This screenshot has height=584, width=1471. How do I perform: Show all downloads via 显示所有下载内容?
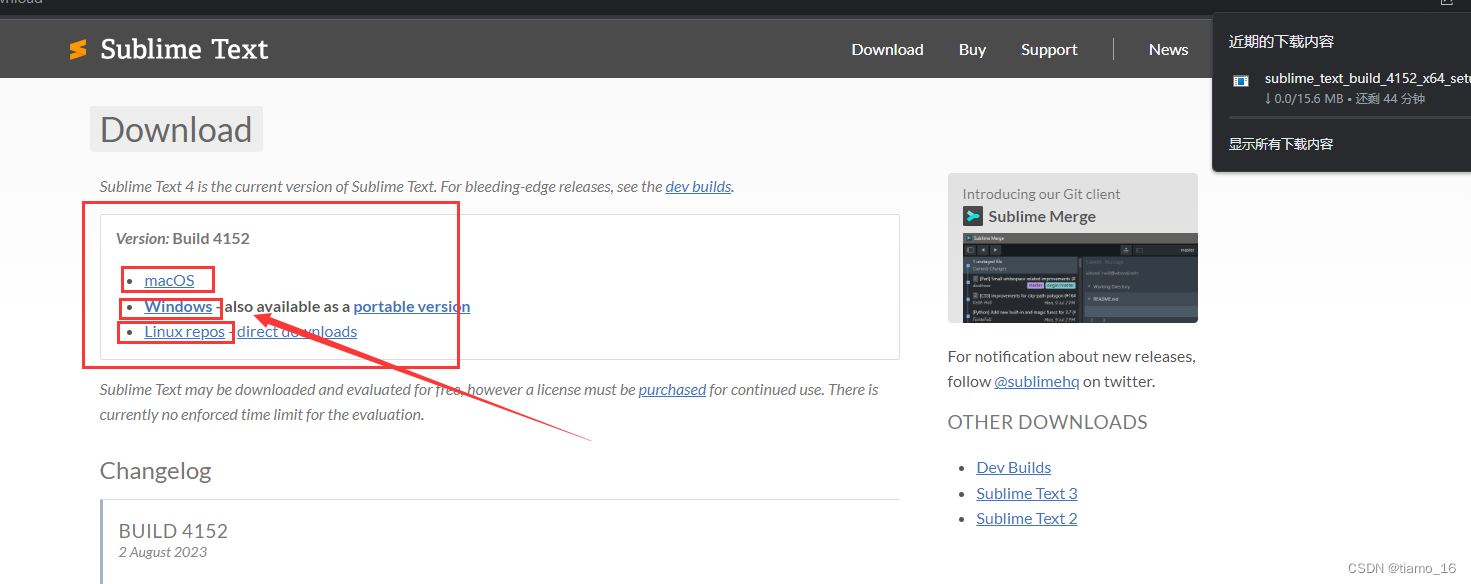click(x=1281, y=144)
